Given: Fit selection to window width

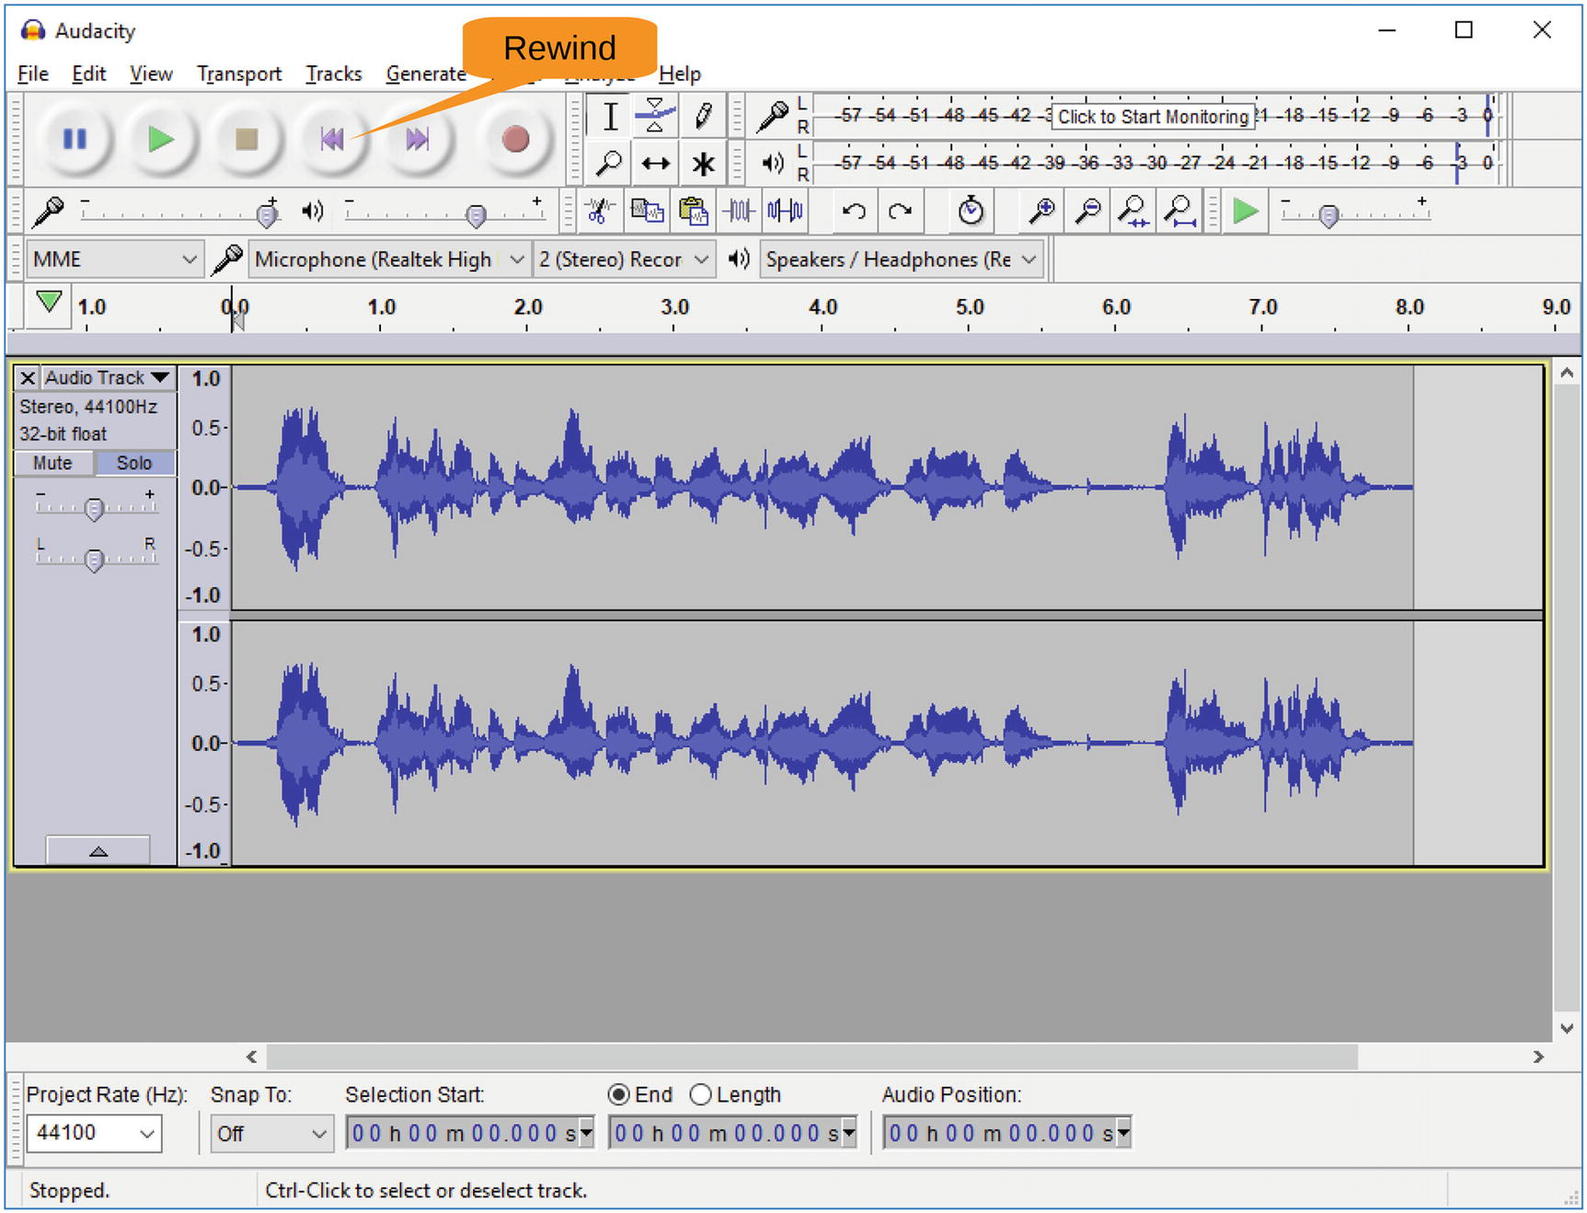Looking at the screenshot, I should [x=1133, y=211].
